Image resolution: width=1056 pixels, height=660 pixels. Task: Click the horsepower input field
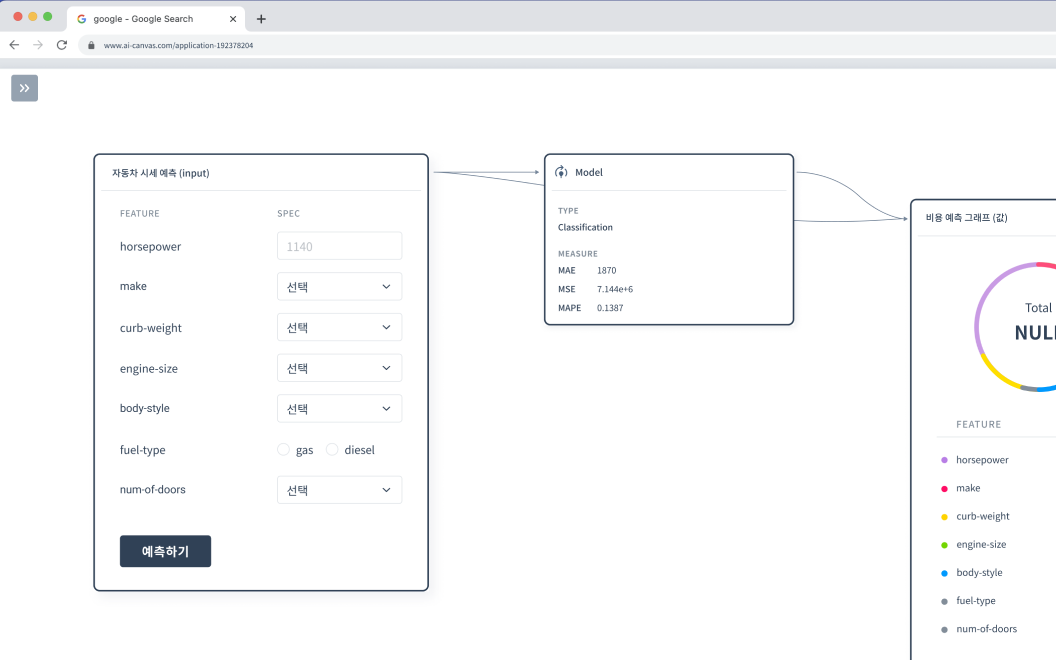tap(339, 246)
